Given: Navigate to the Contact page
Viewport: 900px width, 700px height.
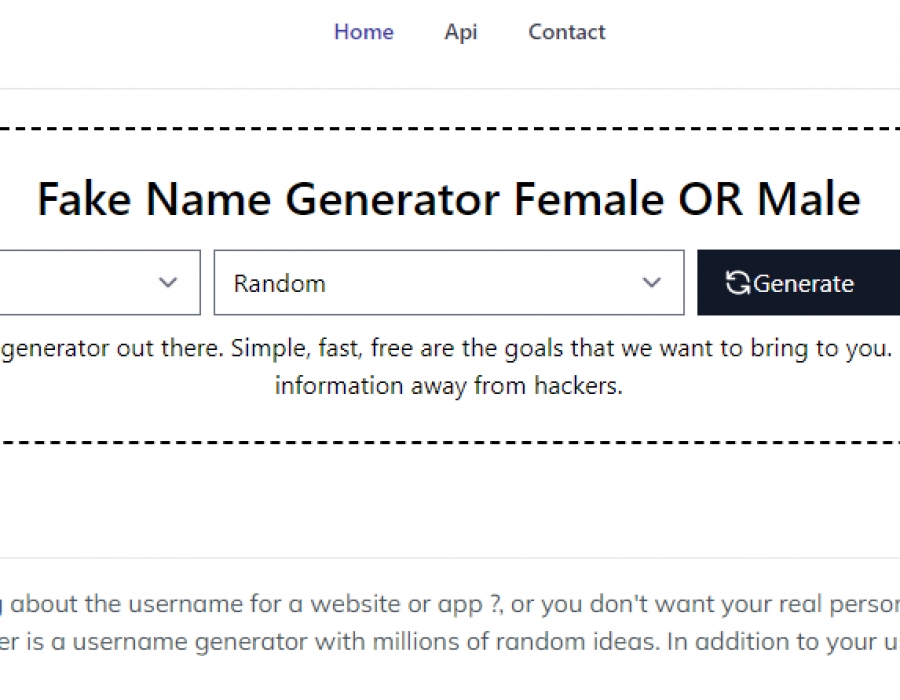Looking at the screenshot, I should click(567, 32).
